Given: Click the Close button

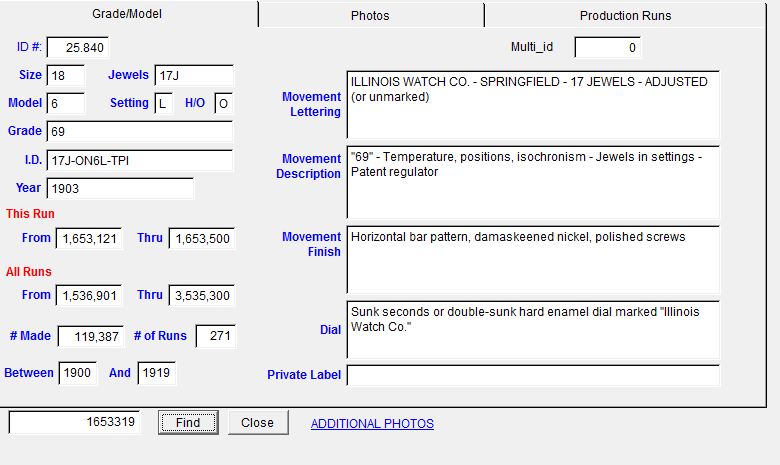Looking at the screenshot, I should pos(257,422).
